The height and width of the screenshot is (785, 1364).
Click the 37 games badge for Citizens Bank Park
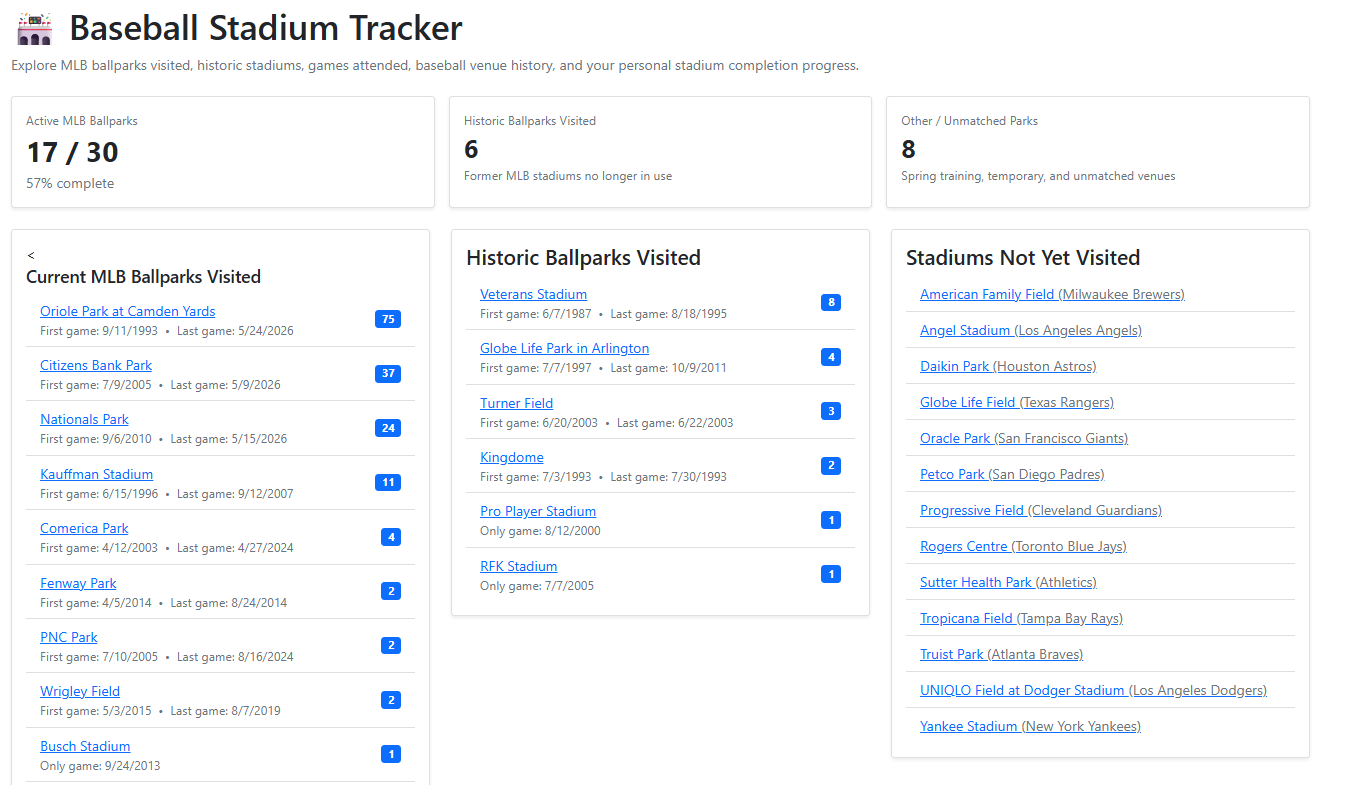[388, 373]
